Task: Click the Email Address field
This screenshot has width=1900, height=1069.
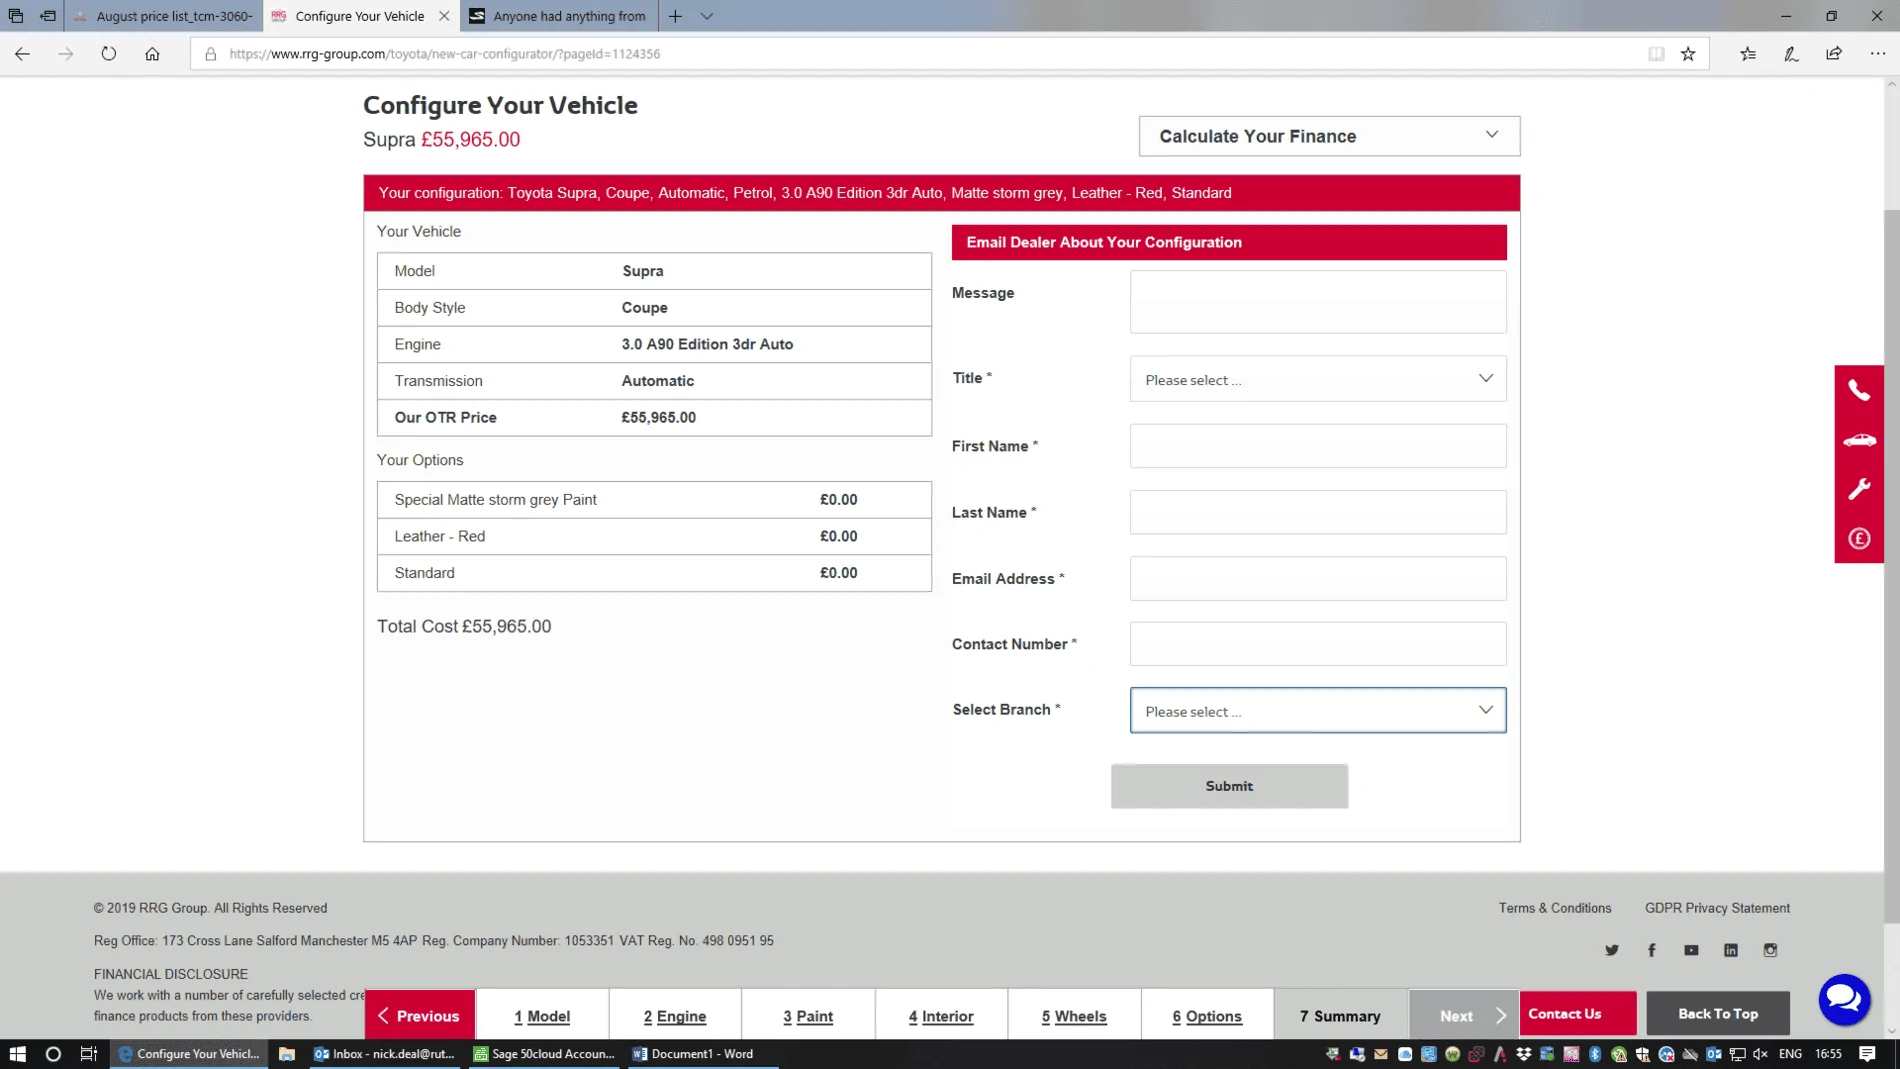Action: (x=1318, y=578)
